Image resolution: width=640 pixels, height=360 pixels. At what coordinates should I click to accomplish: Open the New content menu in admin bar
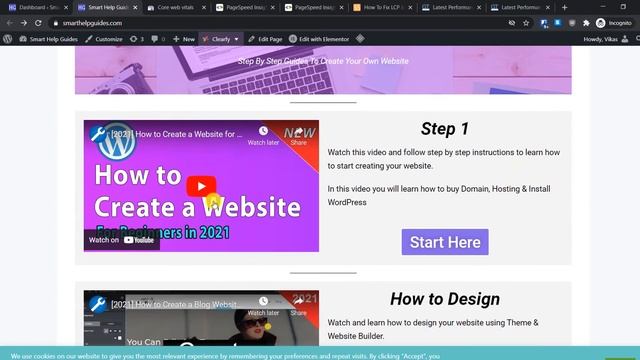coord(184,39)
